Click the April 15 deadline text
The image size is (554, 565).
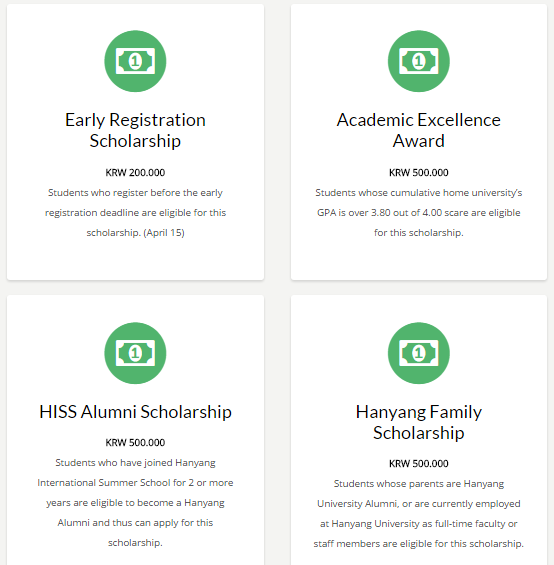164,233
